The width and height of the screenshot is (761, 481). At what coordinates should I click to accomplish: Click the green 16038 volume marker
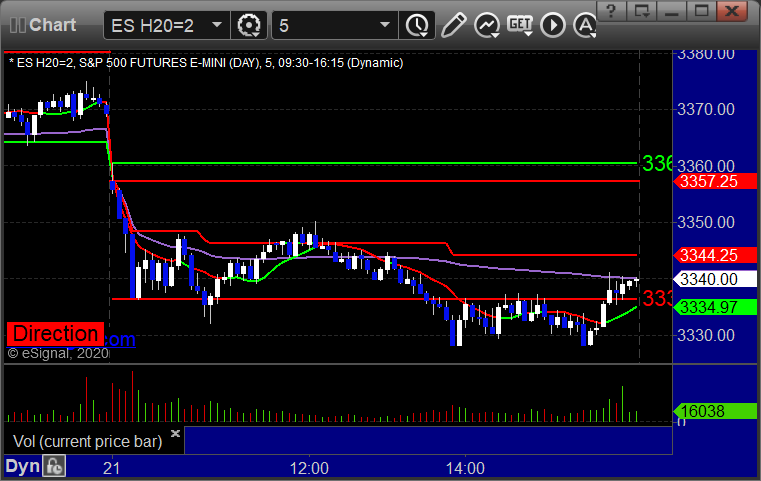click(715, 412)
